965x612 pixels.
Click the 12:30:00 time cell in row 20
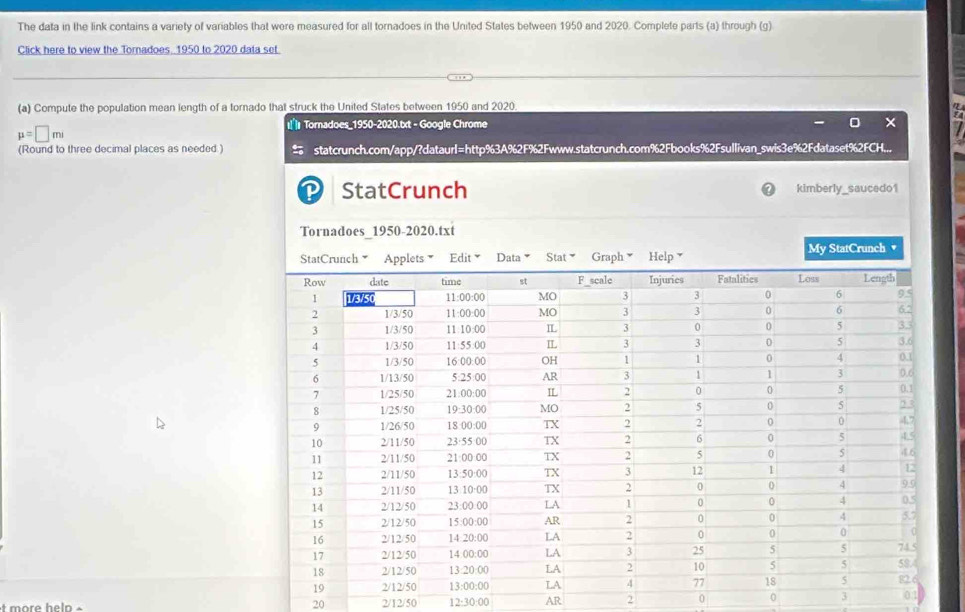tap(468, 602)
